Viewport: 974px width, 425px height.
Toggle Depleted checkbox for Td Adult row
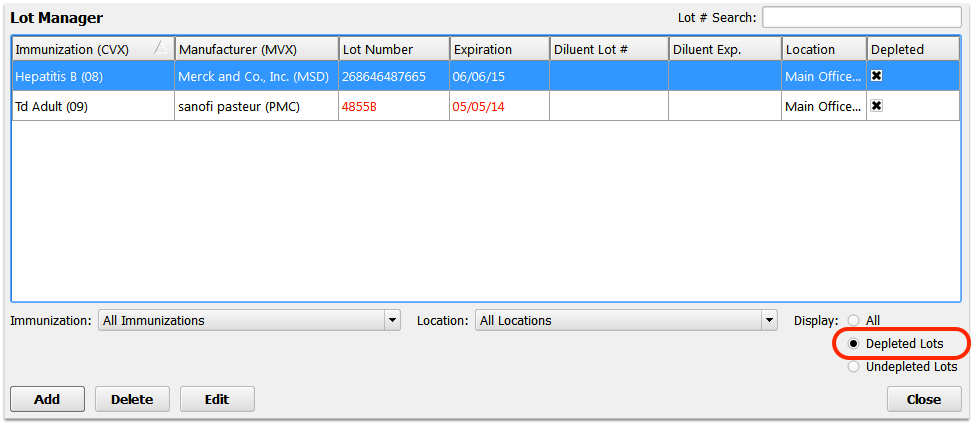click(x=876, y=106)
